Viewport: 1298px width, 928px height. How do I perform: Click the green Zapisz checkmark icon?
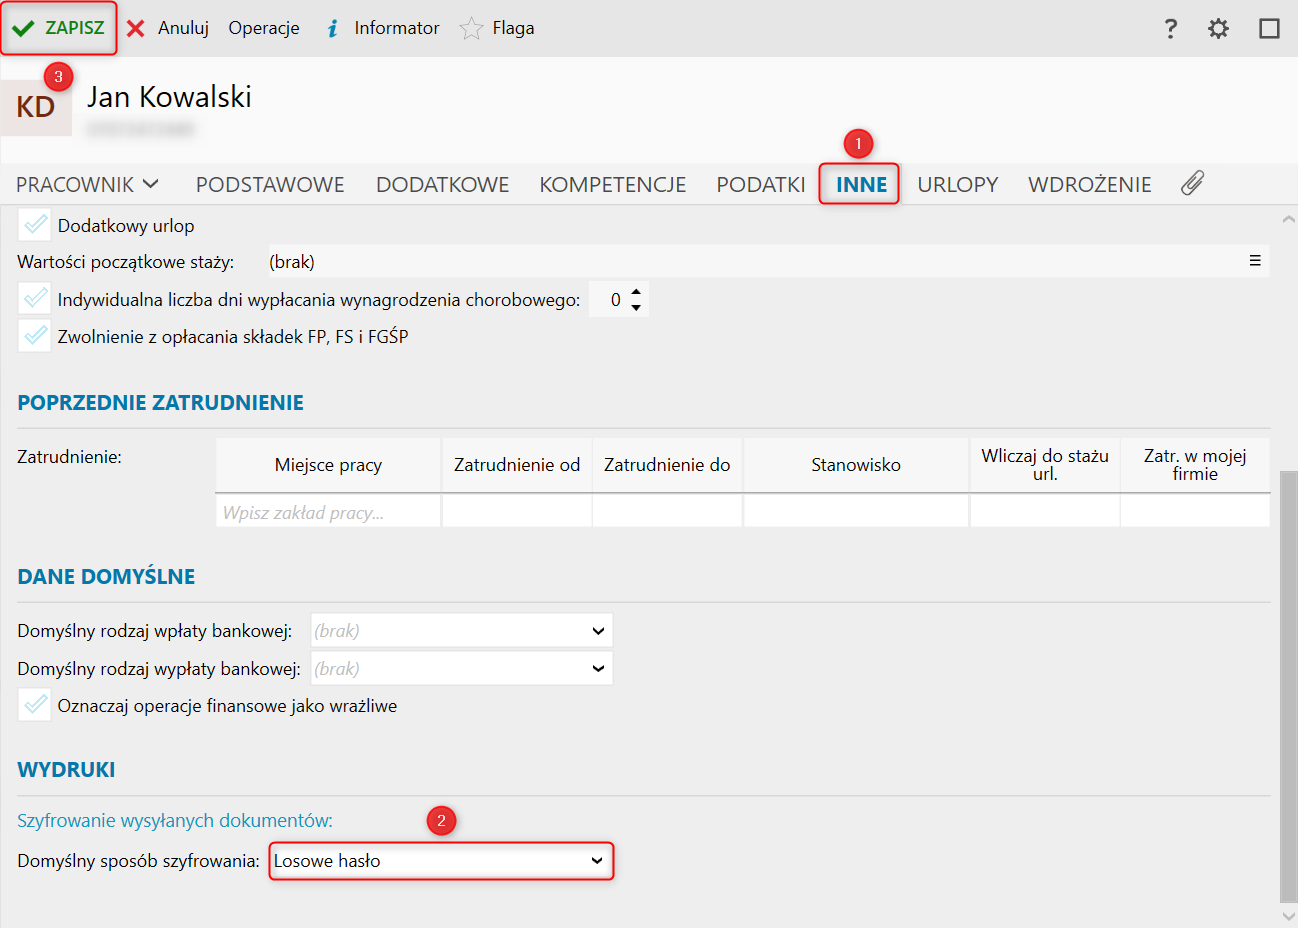(23, 28)
